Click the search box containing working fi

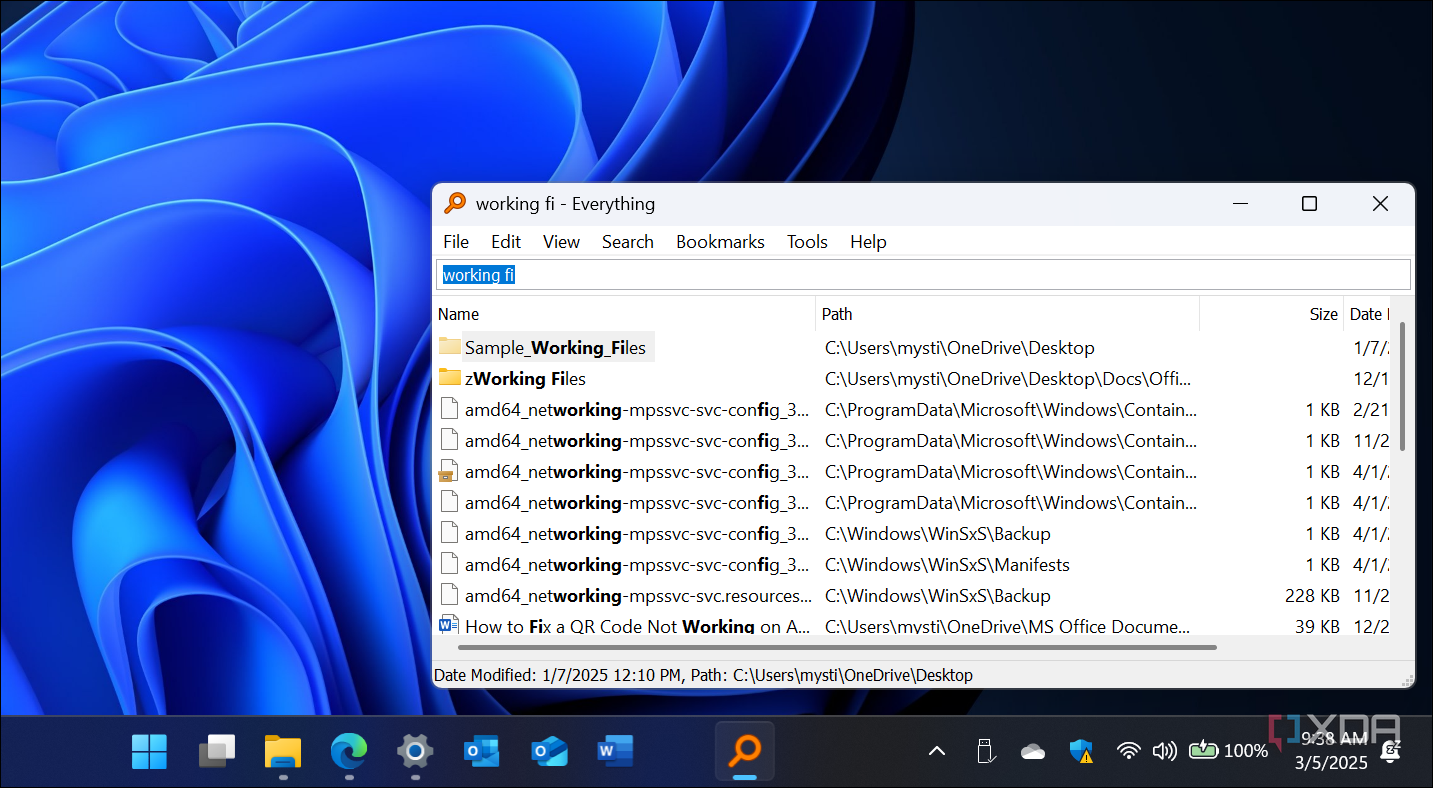click(922, 275)
